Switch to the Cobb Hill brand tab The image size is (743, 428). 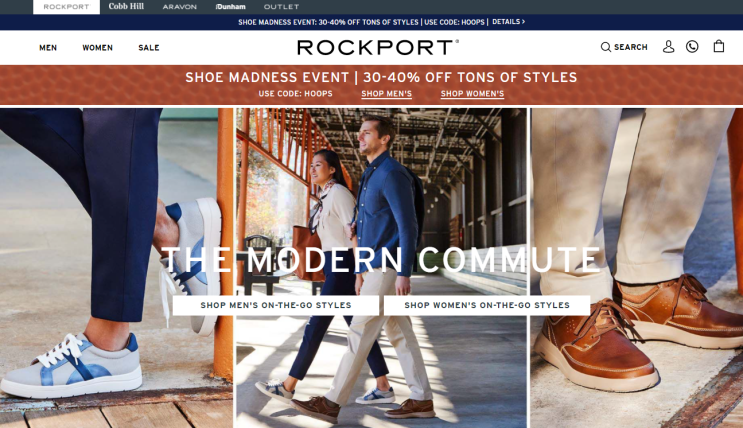[x=126, y=7]
